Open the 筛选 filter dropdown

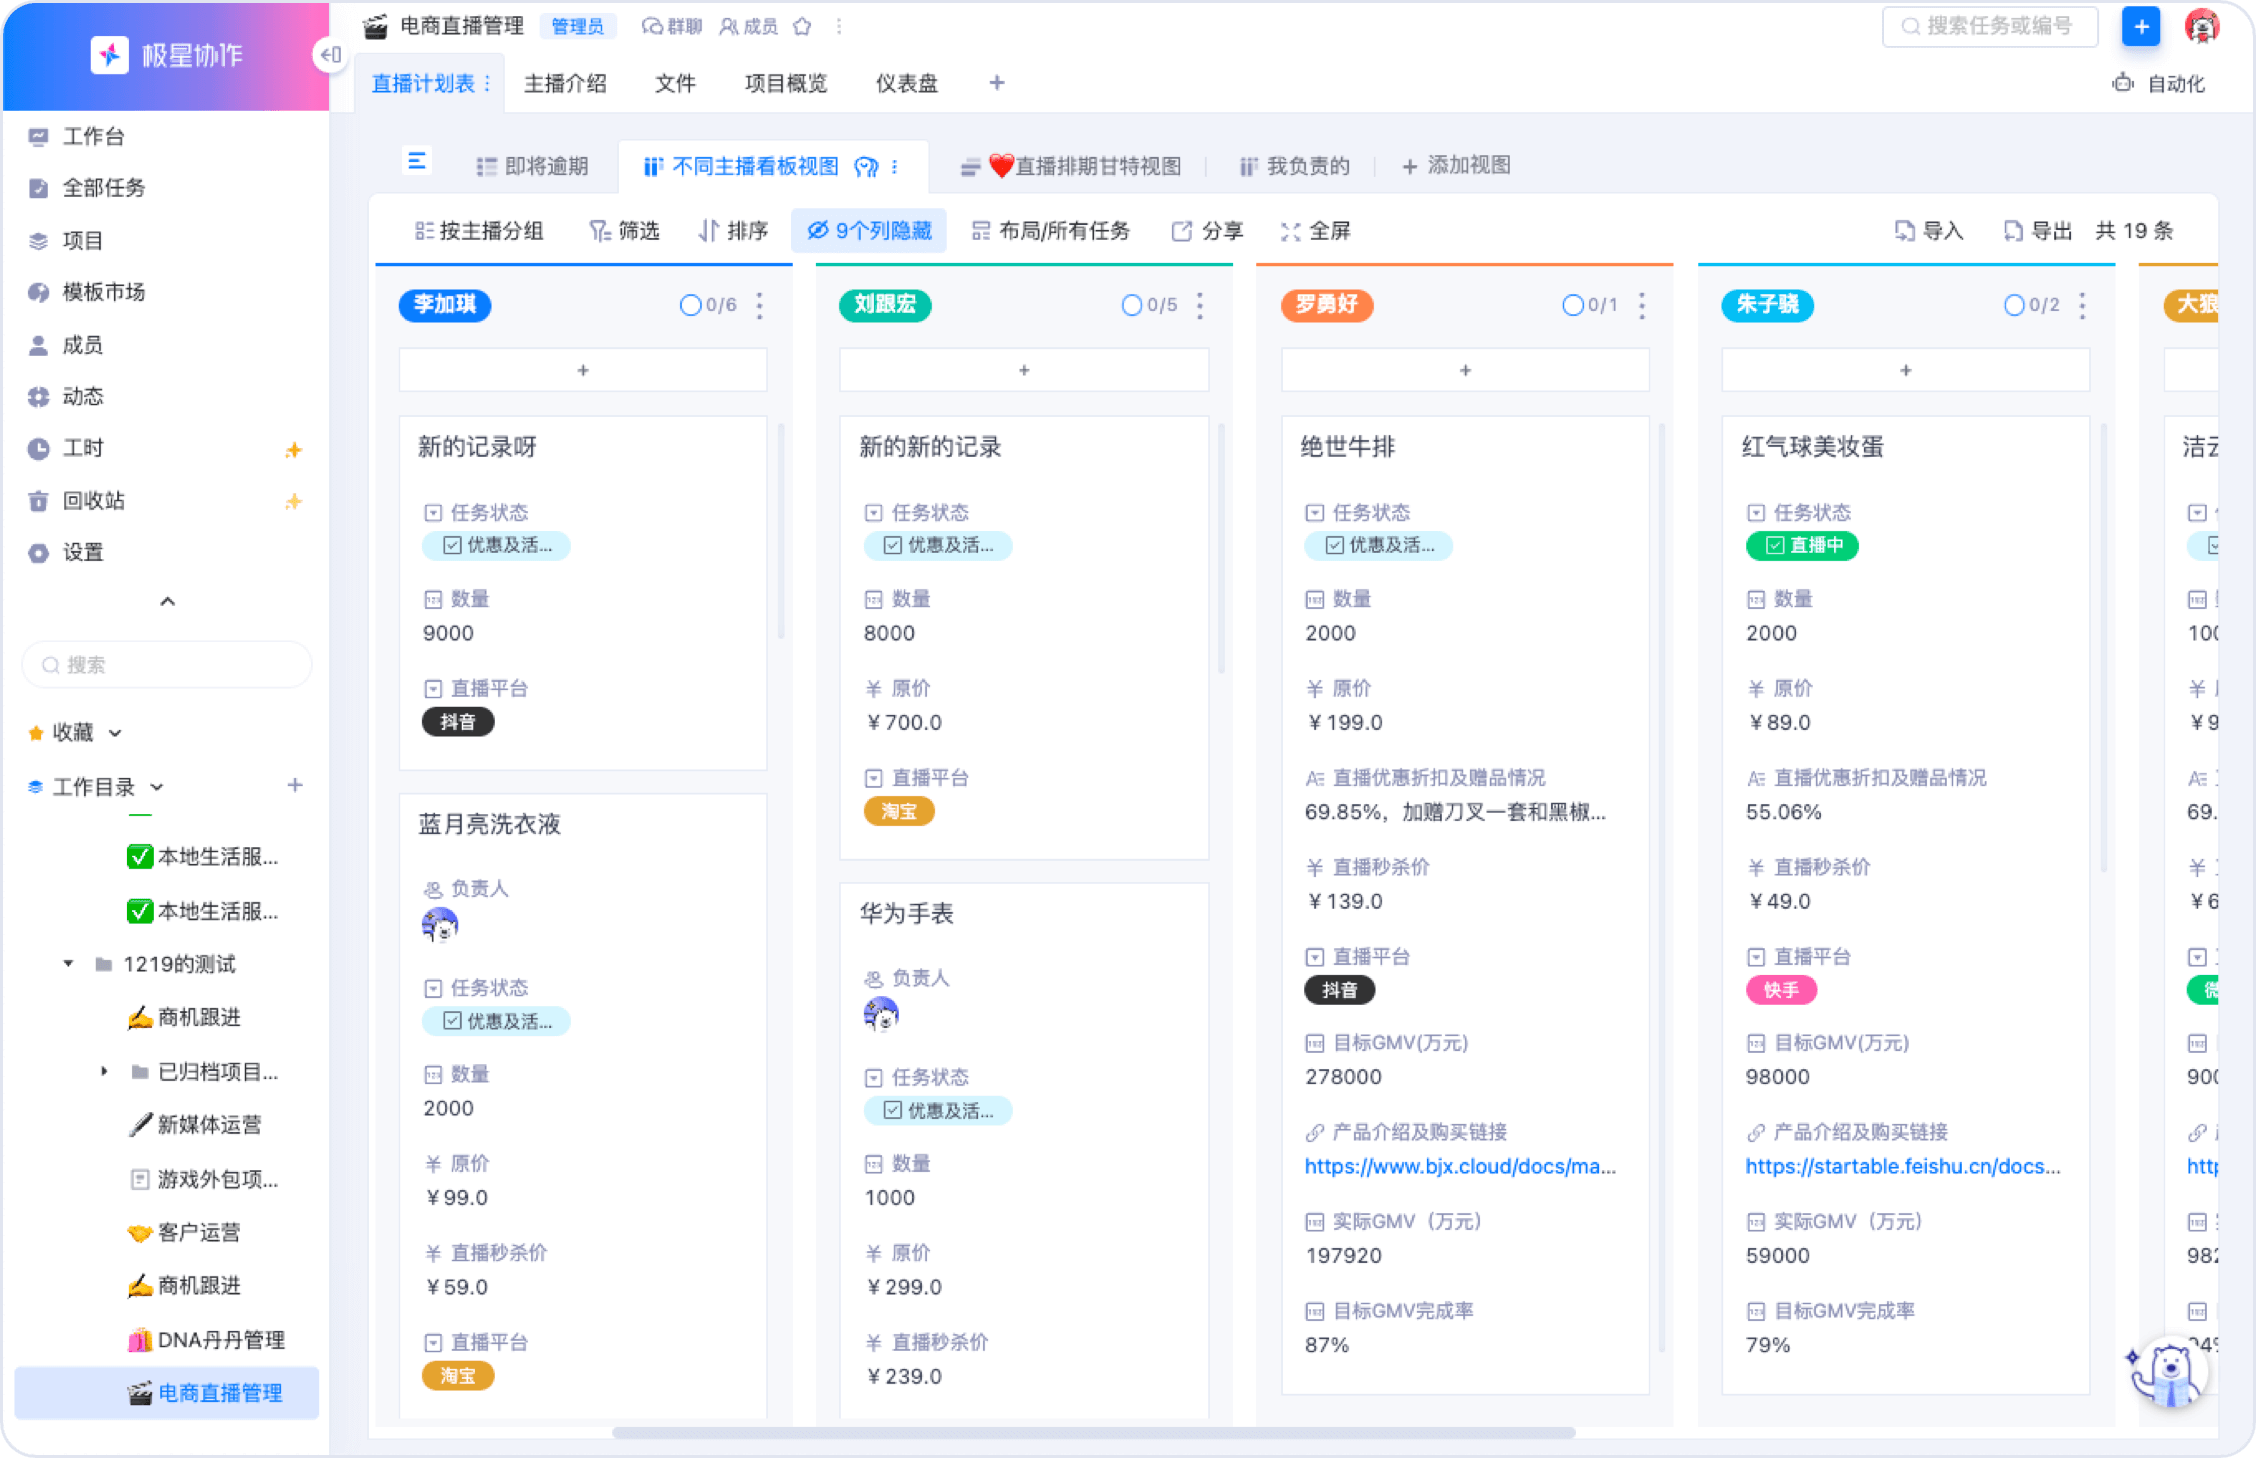coord(624,232)
